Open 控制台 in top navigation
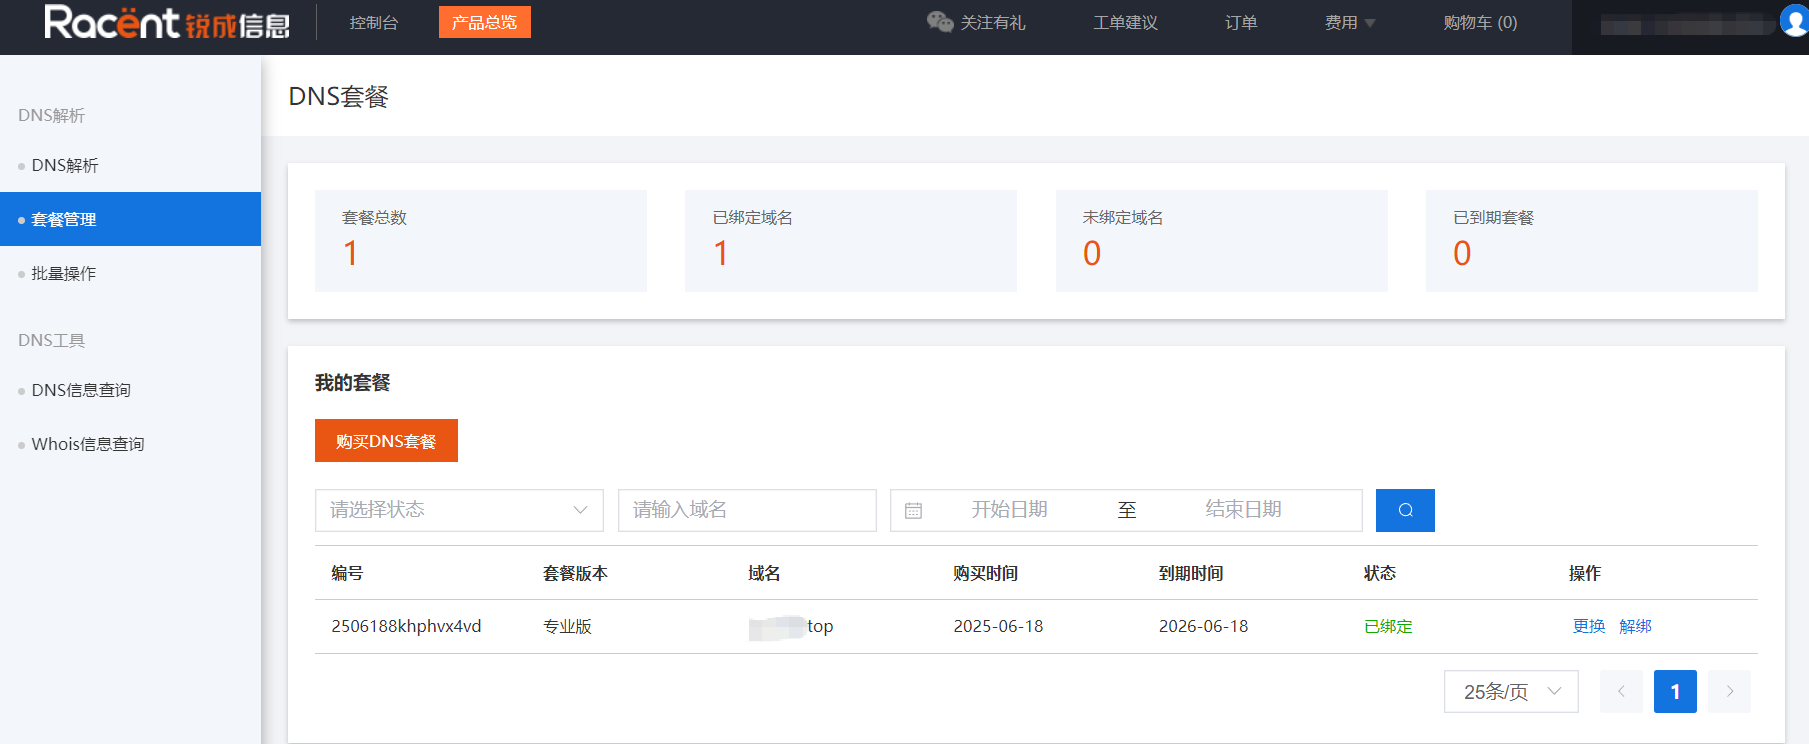 click(x=374, y=23)
